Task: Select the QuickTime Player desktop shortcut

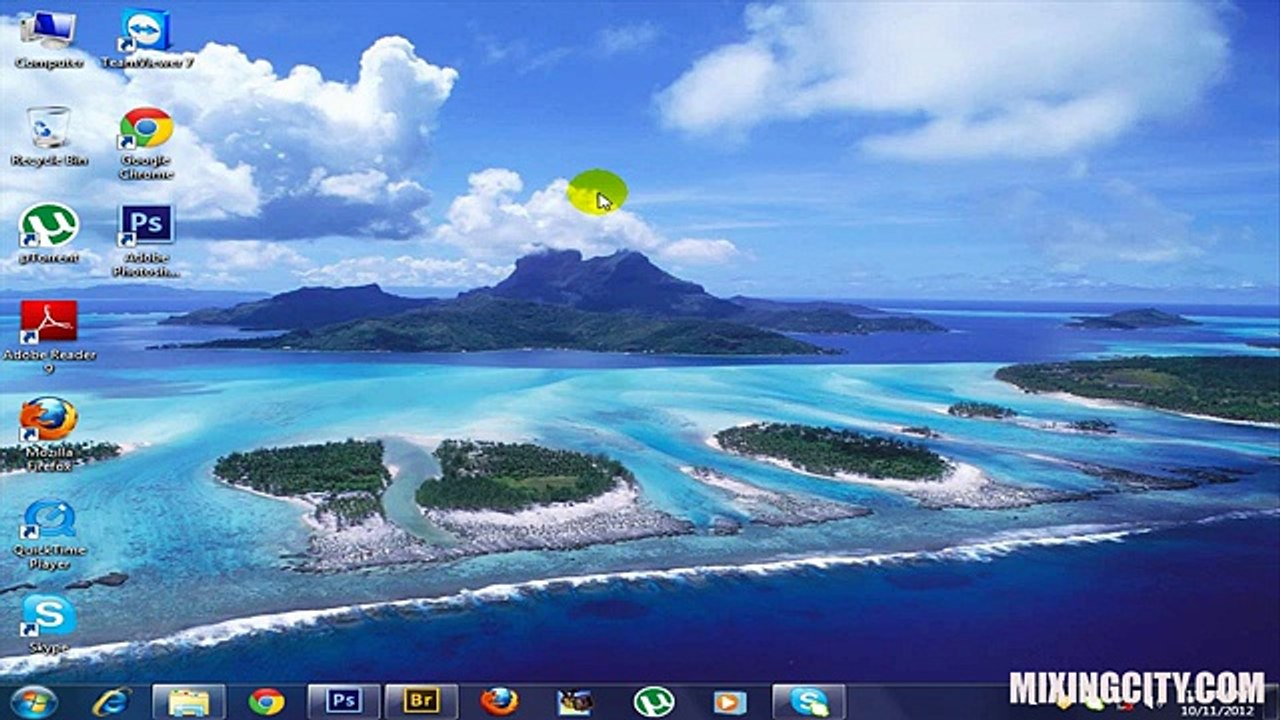Action: coord(49,534)
